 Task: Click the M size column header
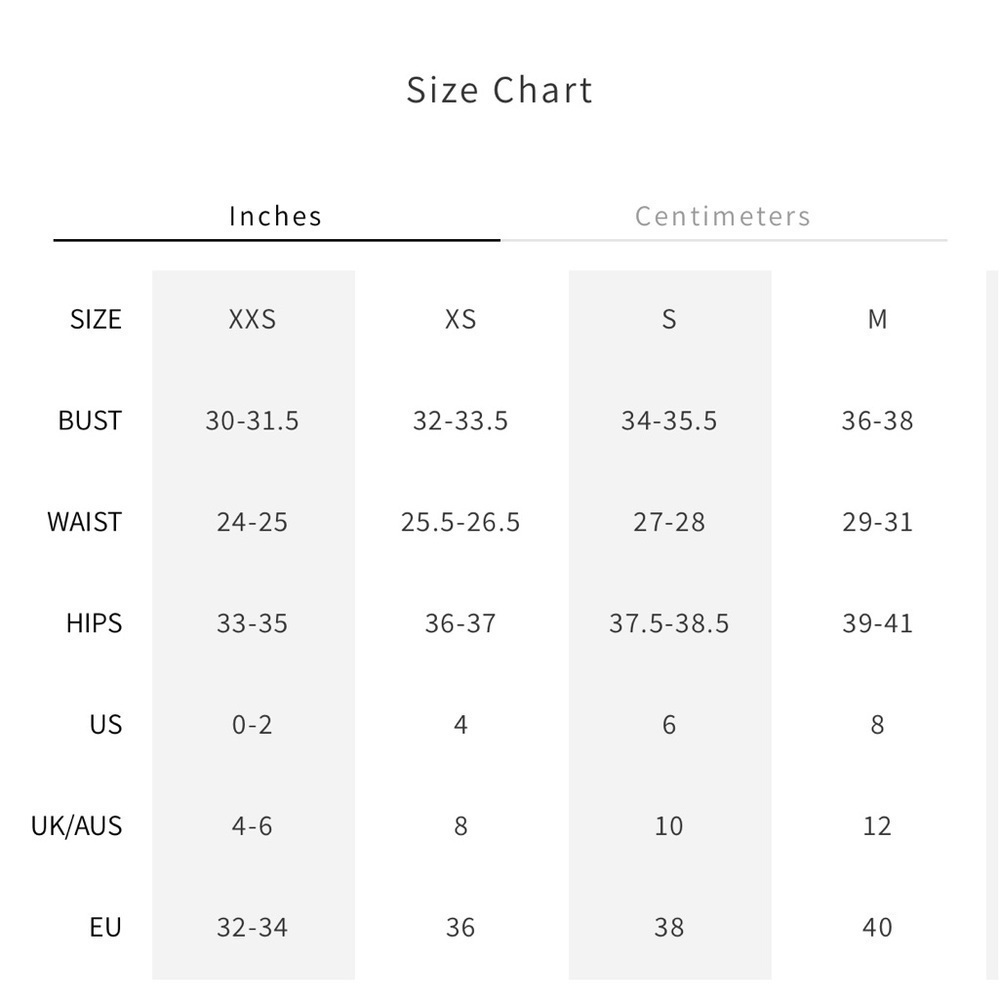coord(877,319)
